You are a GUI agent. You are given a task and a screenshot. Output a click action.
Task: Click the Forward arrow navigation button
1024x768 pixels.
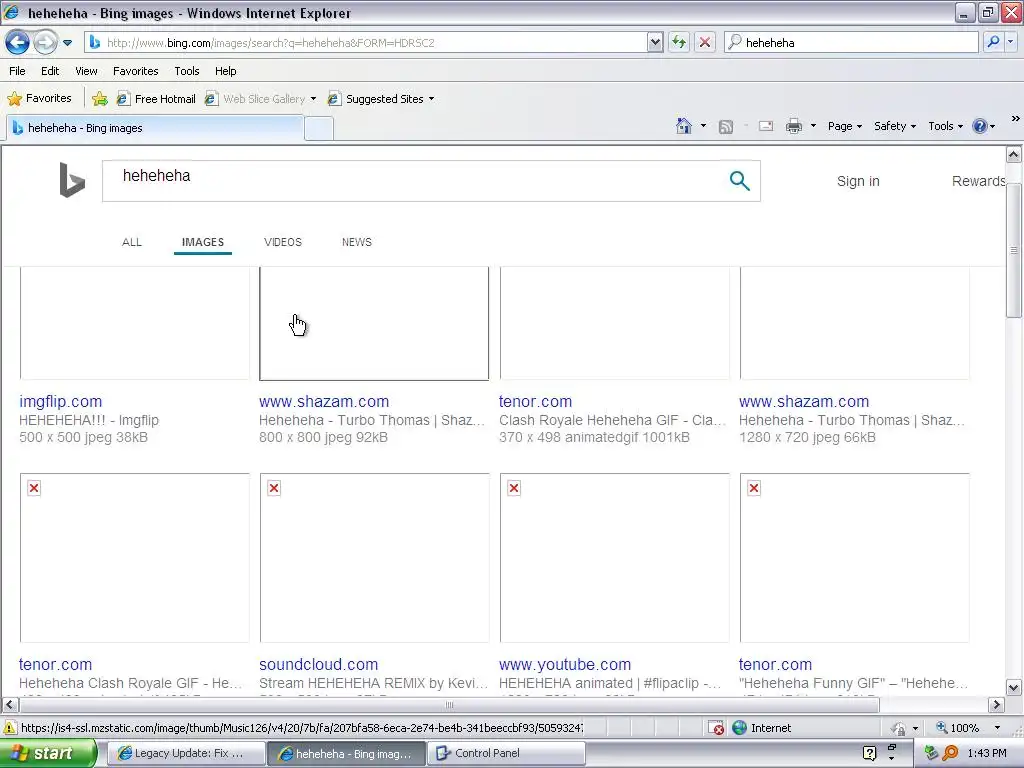(45, 42)
